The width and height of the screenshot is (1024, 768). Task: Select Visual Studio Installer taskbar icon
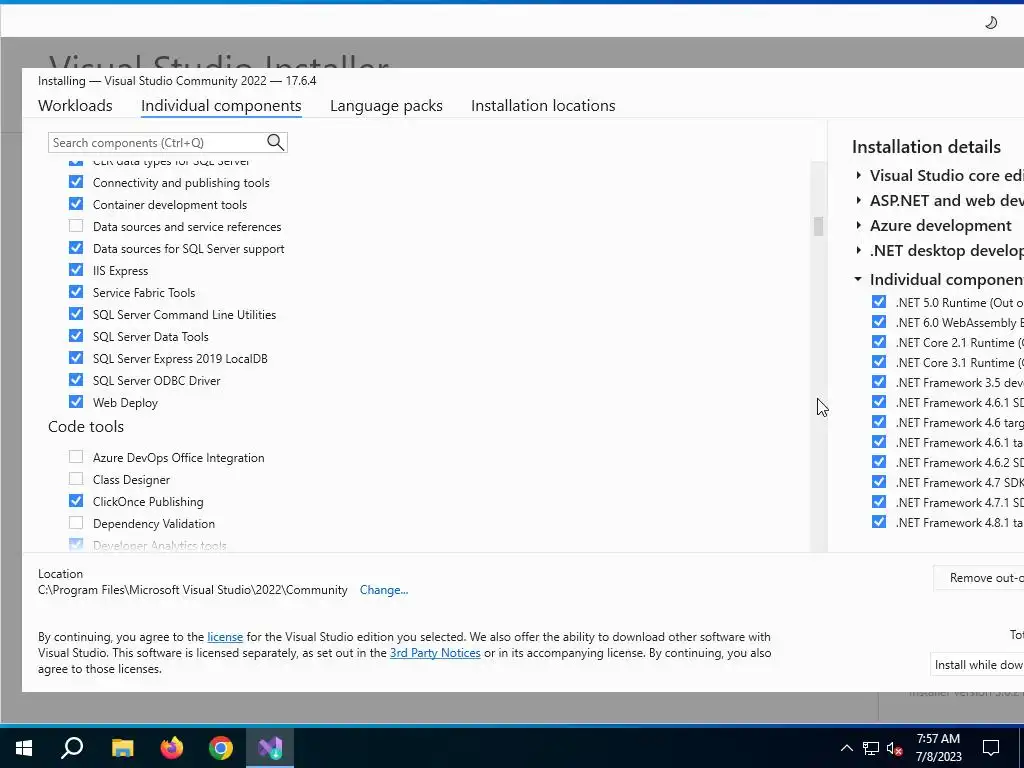(x=270, y=747)
